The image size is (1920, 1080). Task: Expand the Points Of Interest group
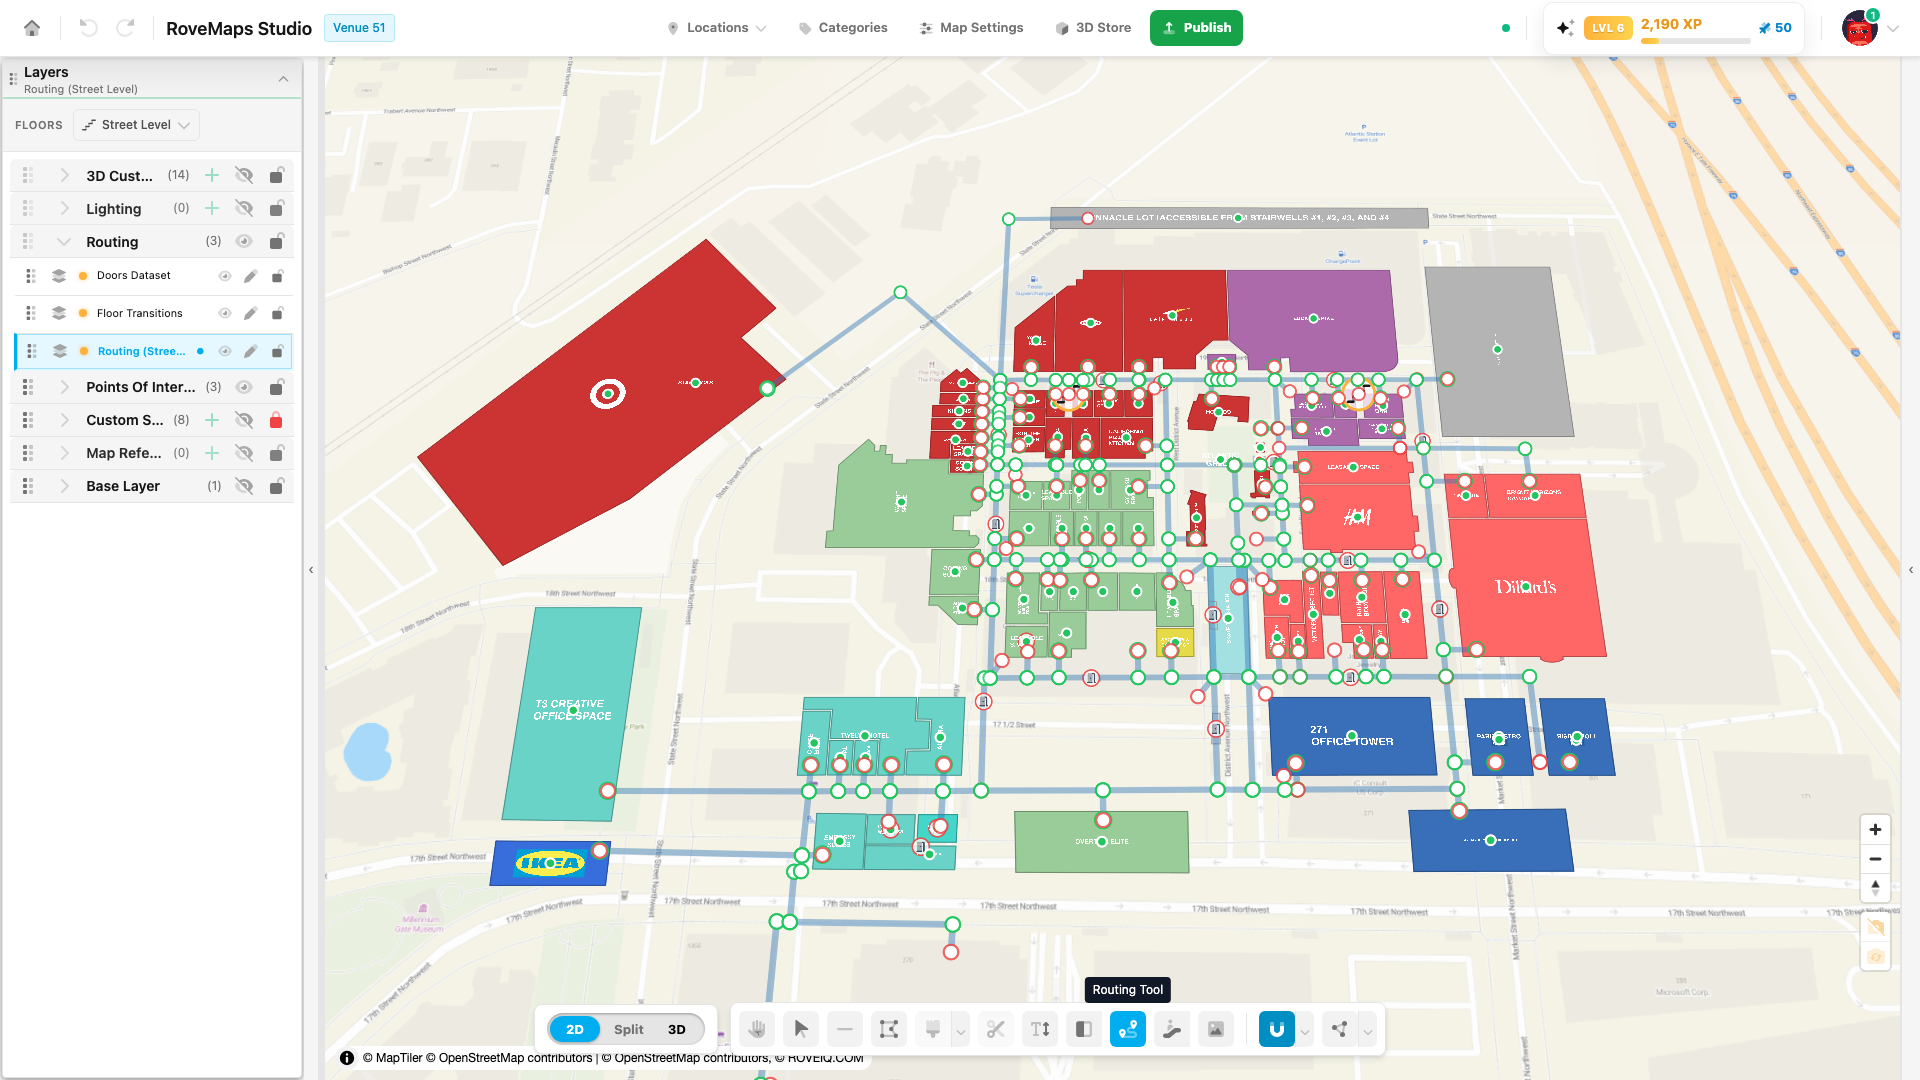pos(64,387)
